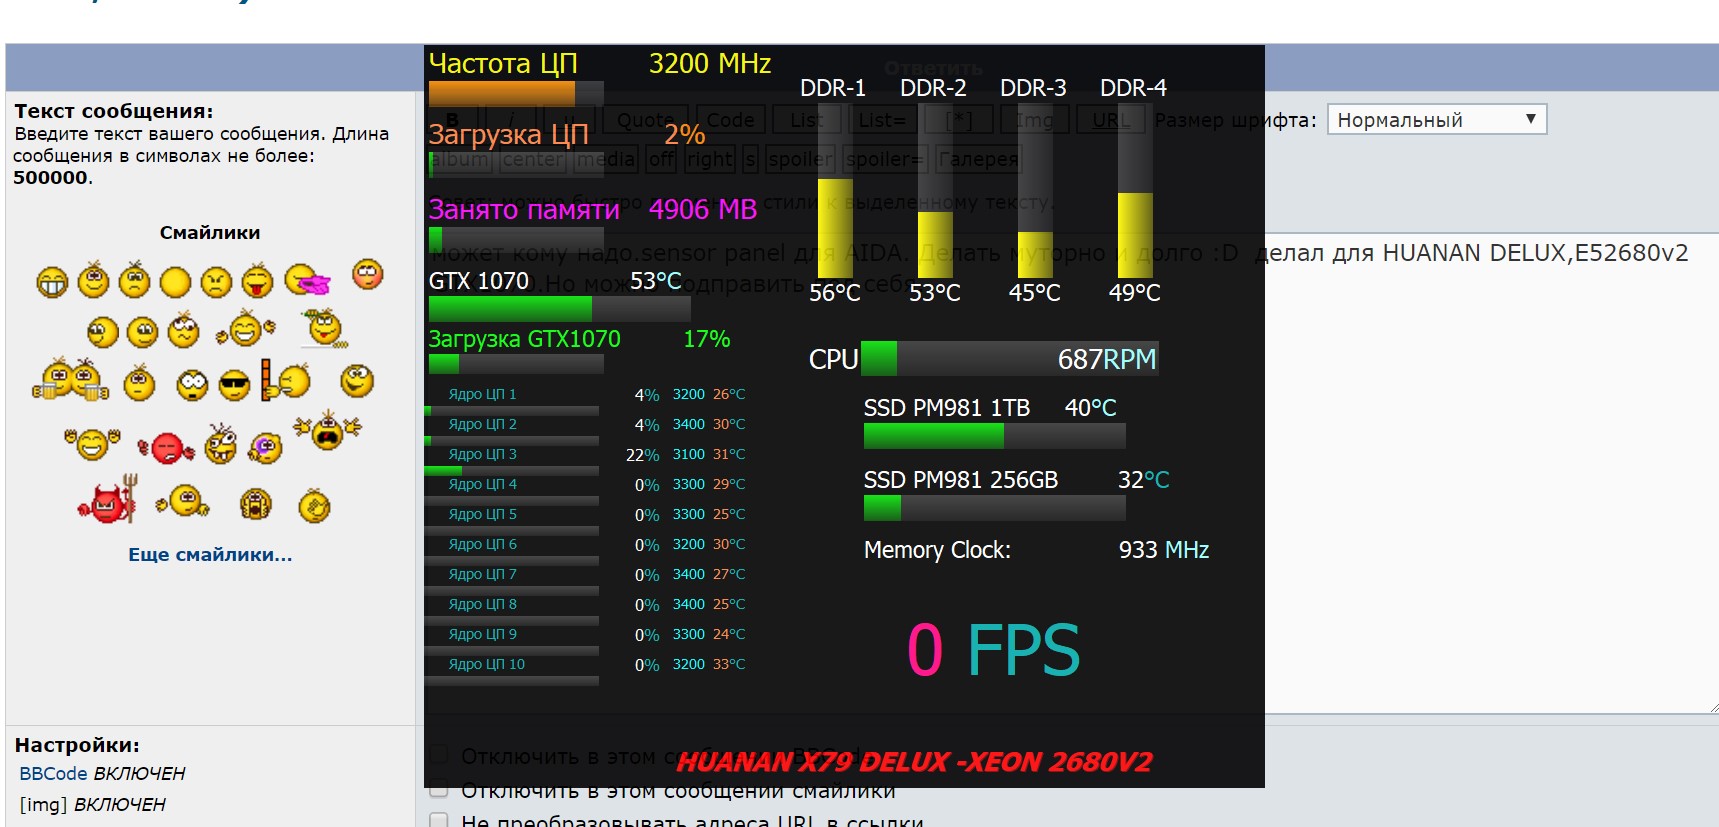Click the Смайлики heading
Screen dimensions: 1719x827
pyautogui.click(x=210, y=233)
